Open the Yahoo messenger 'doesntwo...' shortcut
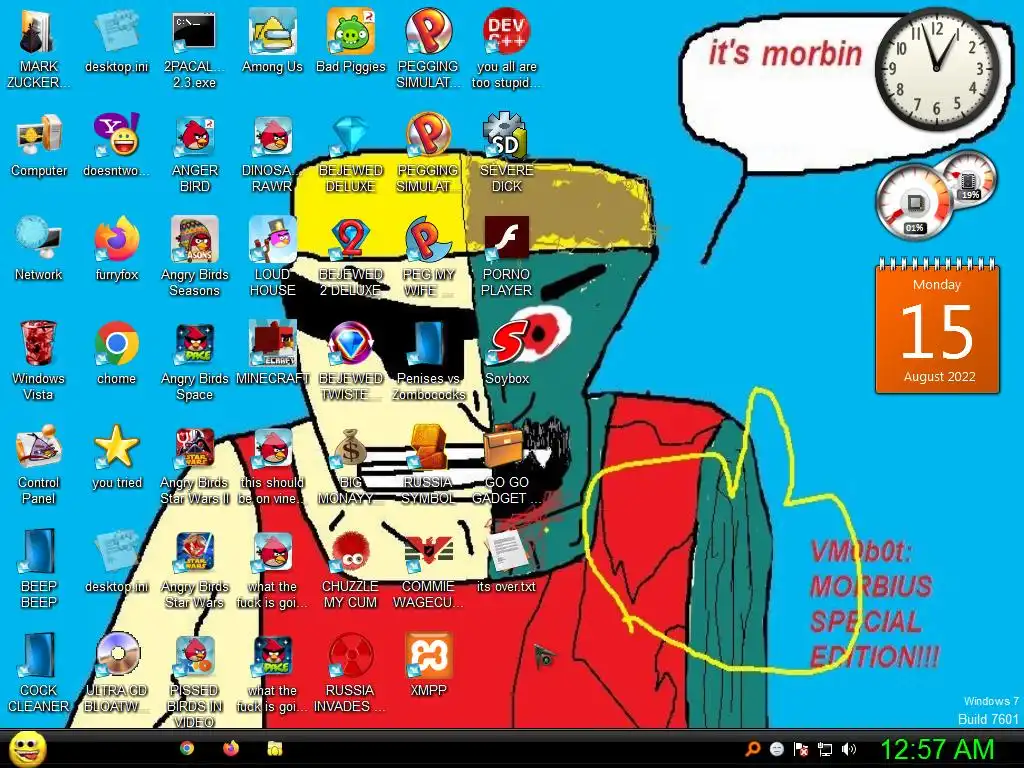Image resolution: width=1024 pixels, height=768 pixels. pyautogui.click(x=116, y=136)
